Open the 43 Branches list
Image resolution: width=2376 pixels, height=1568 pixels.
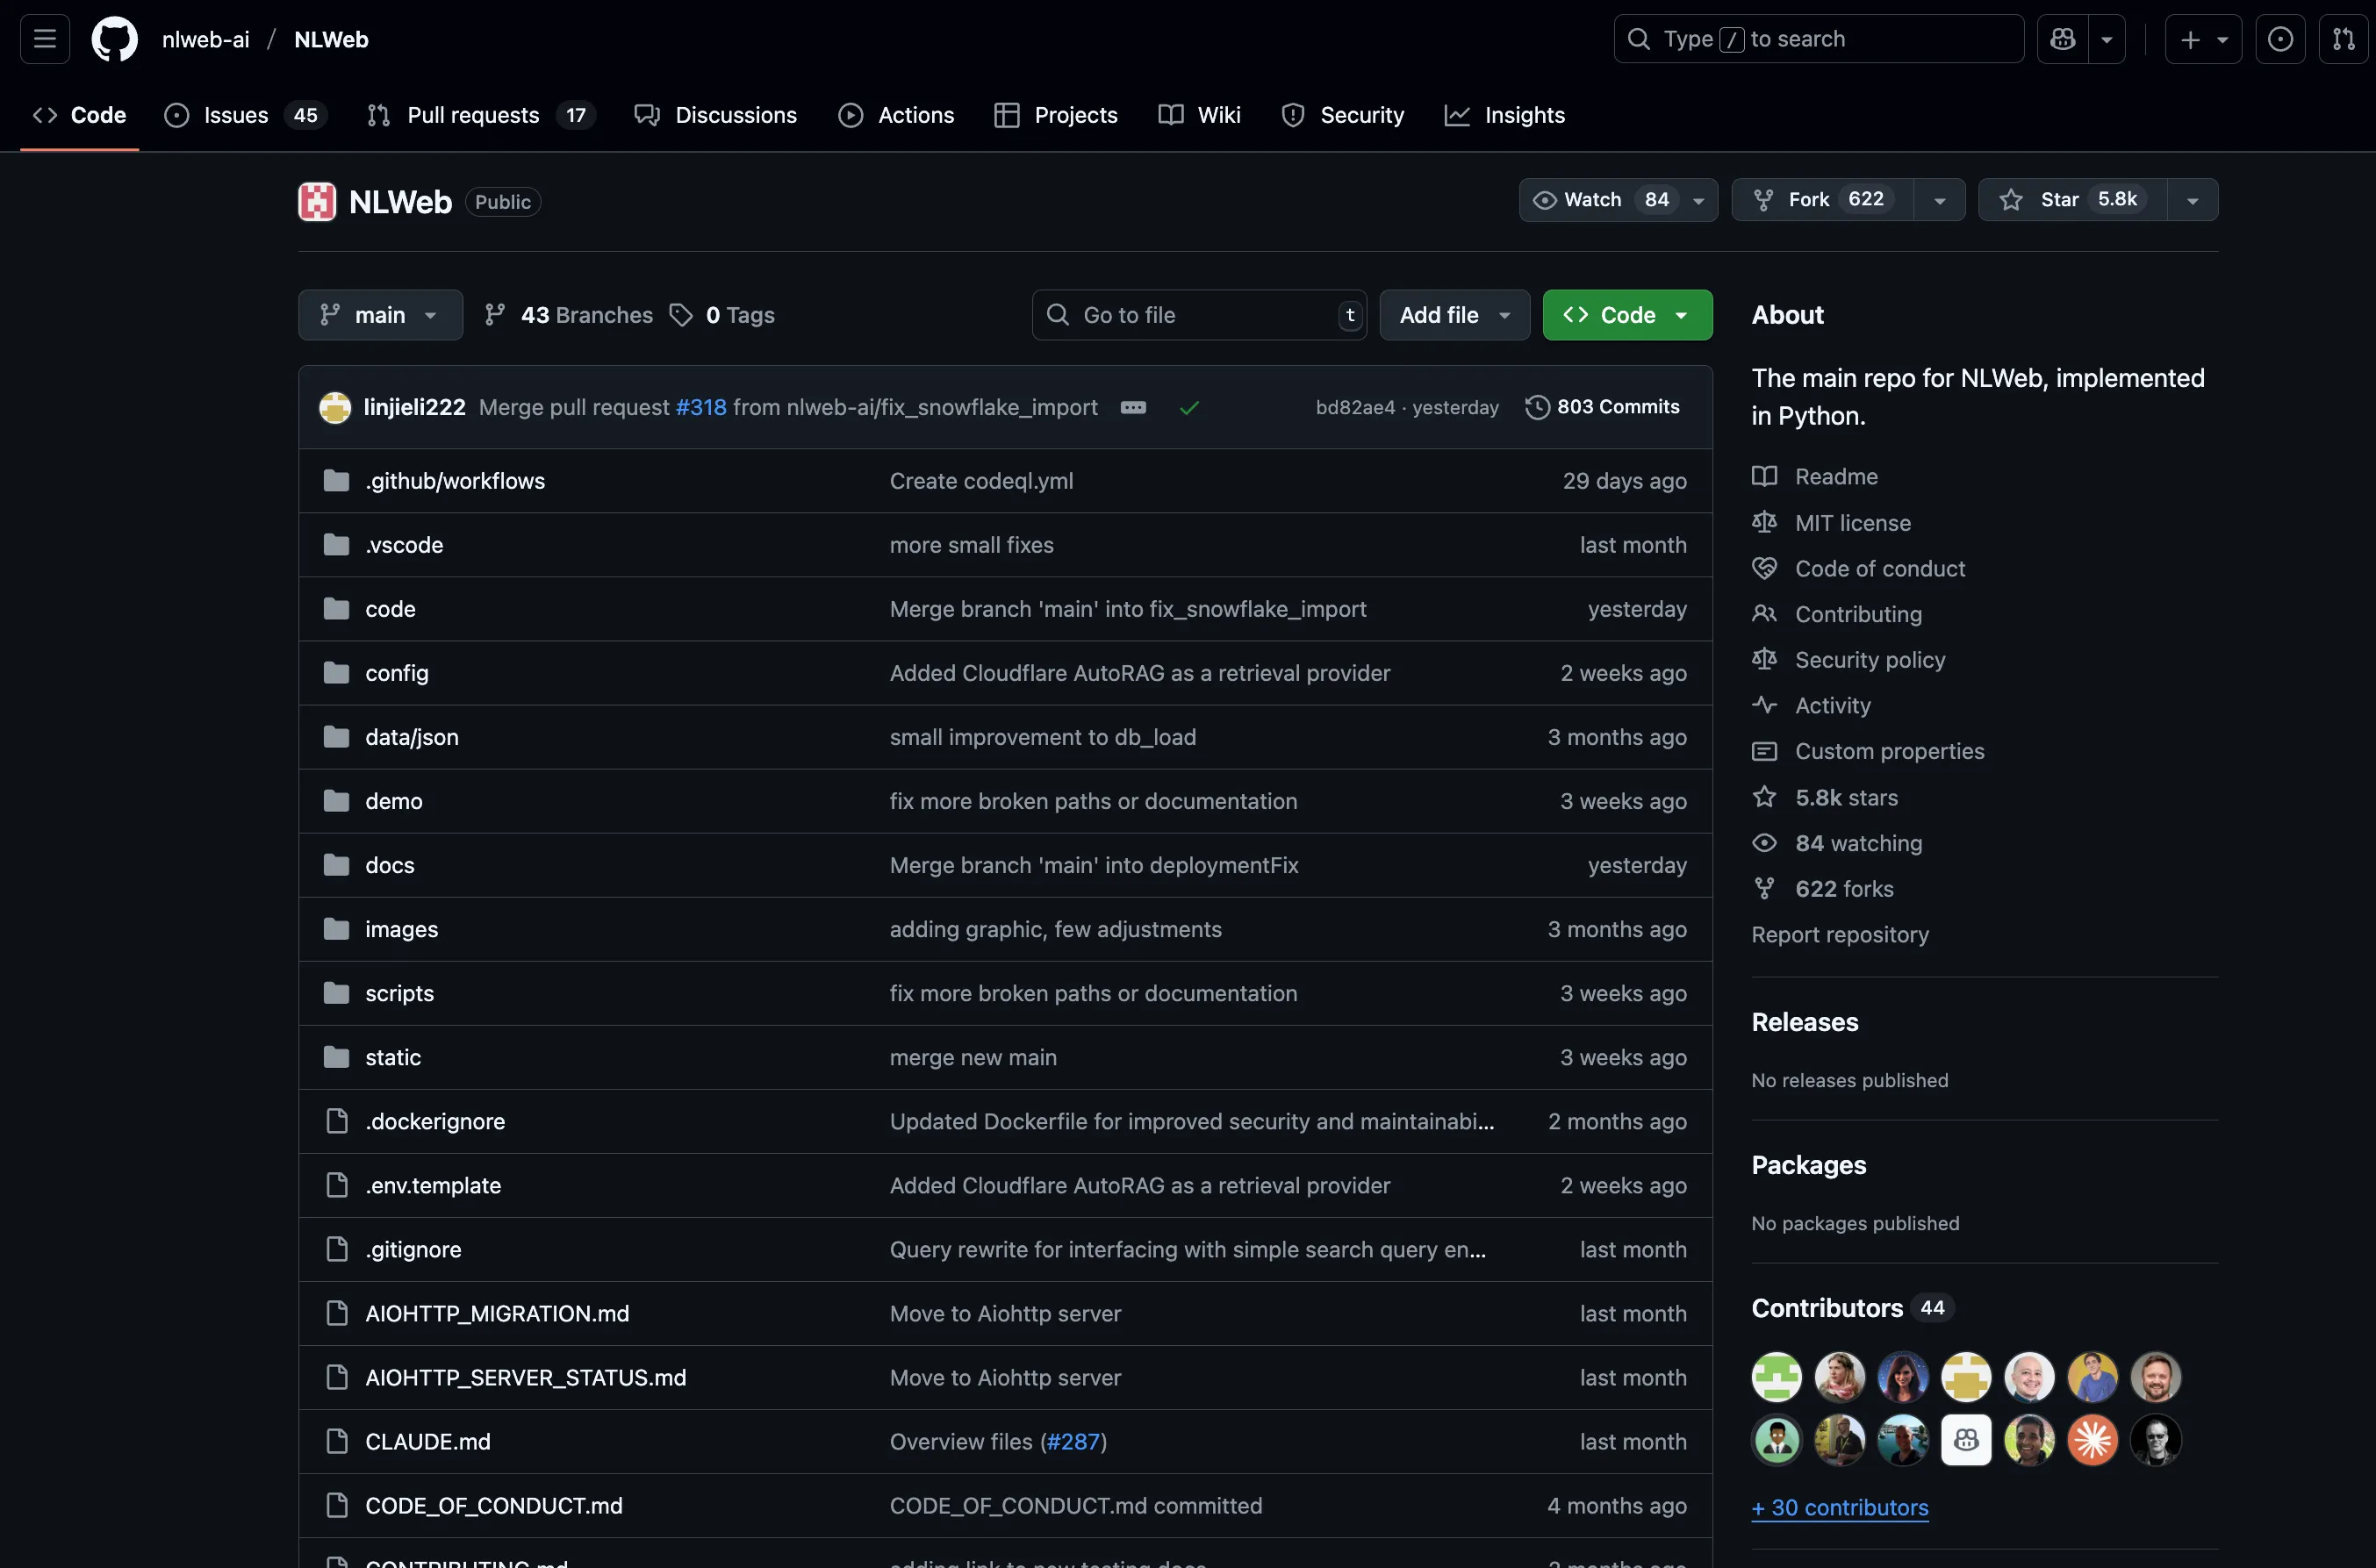pyautogui.click(x=568, y=315)
